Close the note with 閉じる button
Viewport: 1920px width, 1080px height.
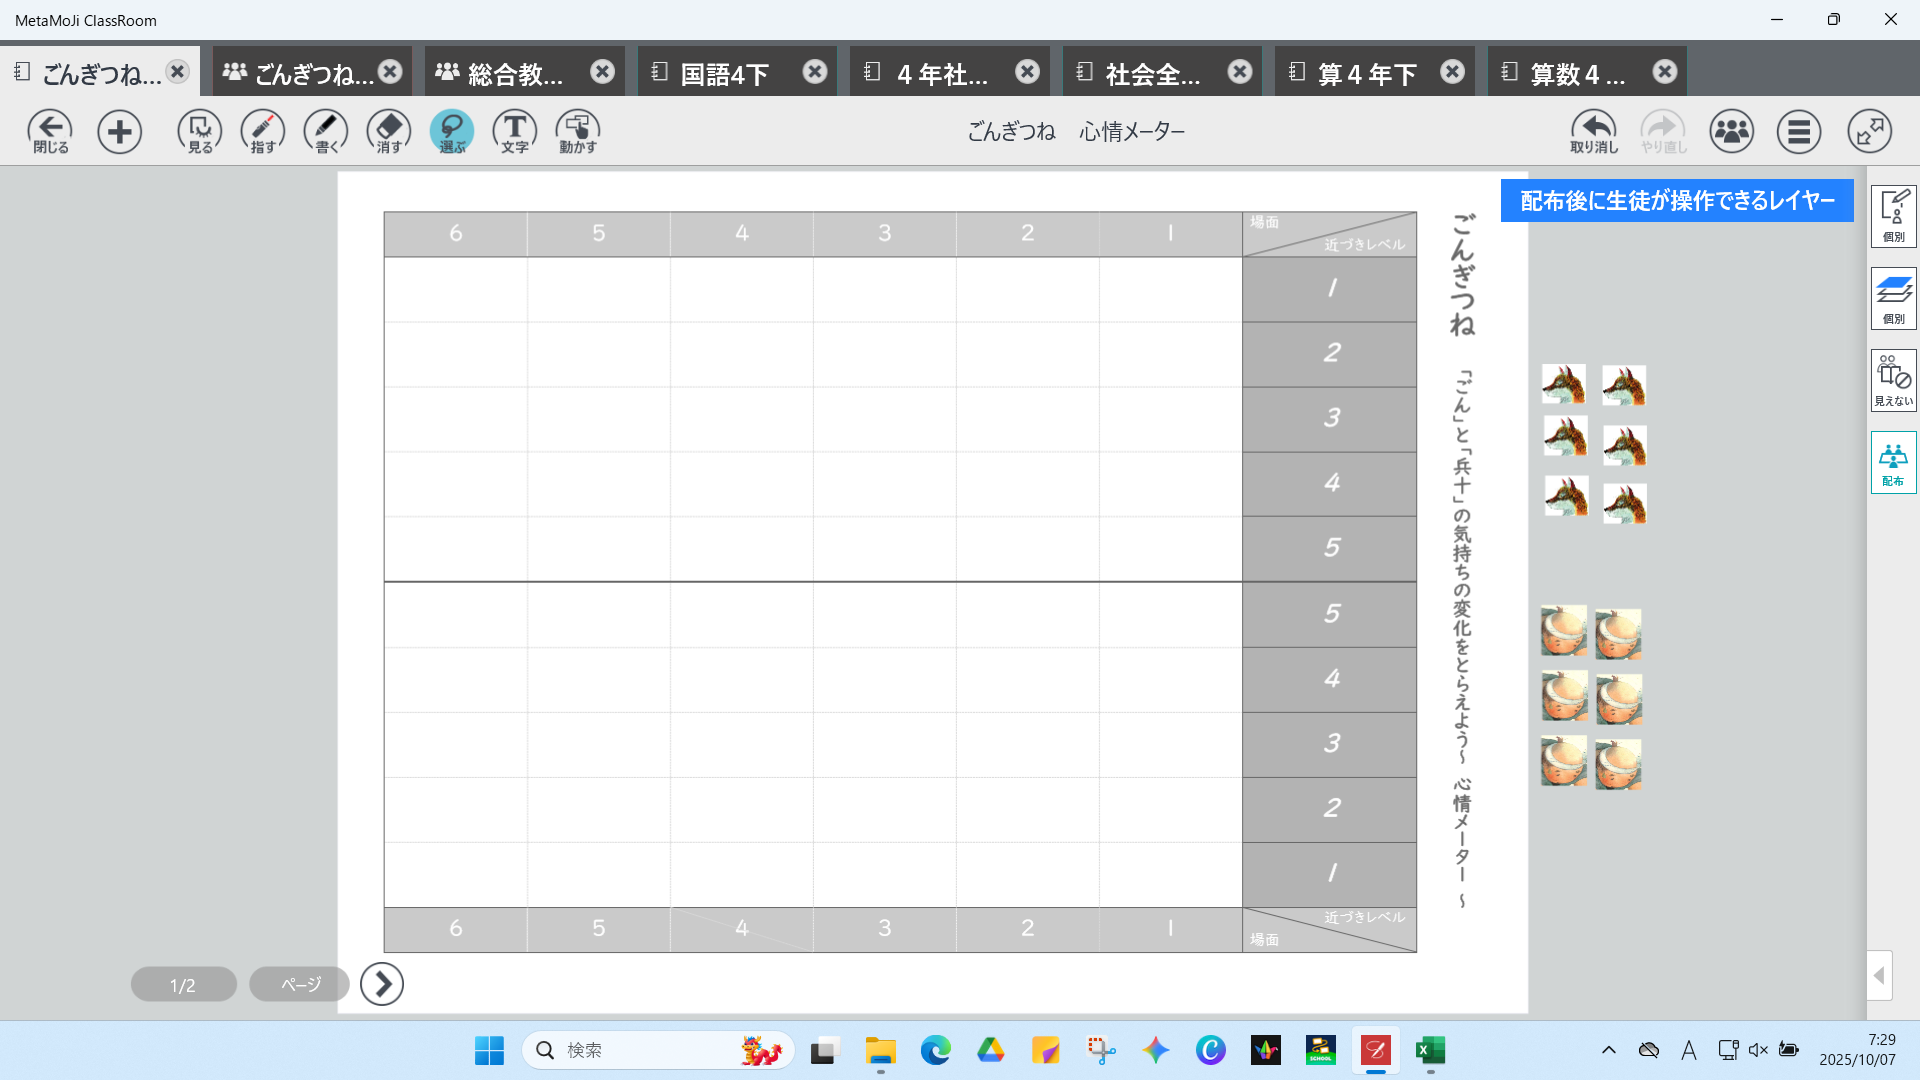point(50,131)
